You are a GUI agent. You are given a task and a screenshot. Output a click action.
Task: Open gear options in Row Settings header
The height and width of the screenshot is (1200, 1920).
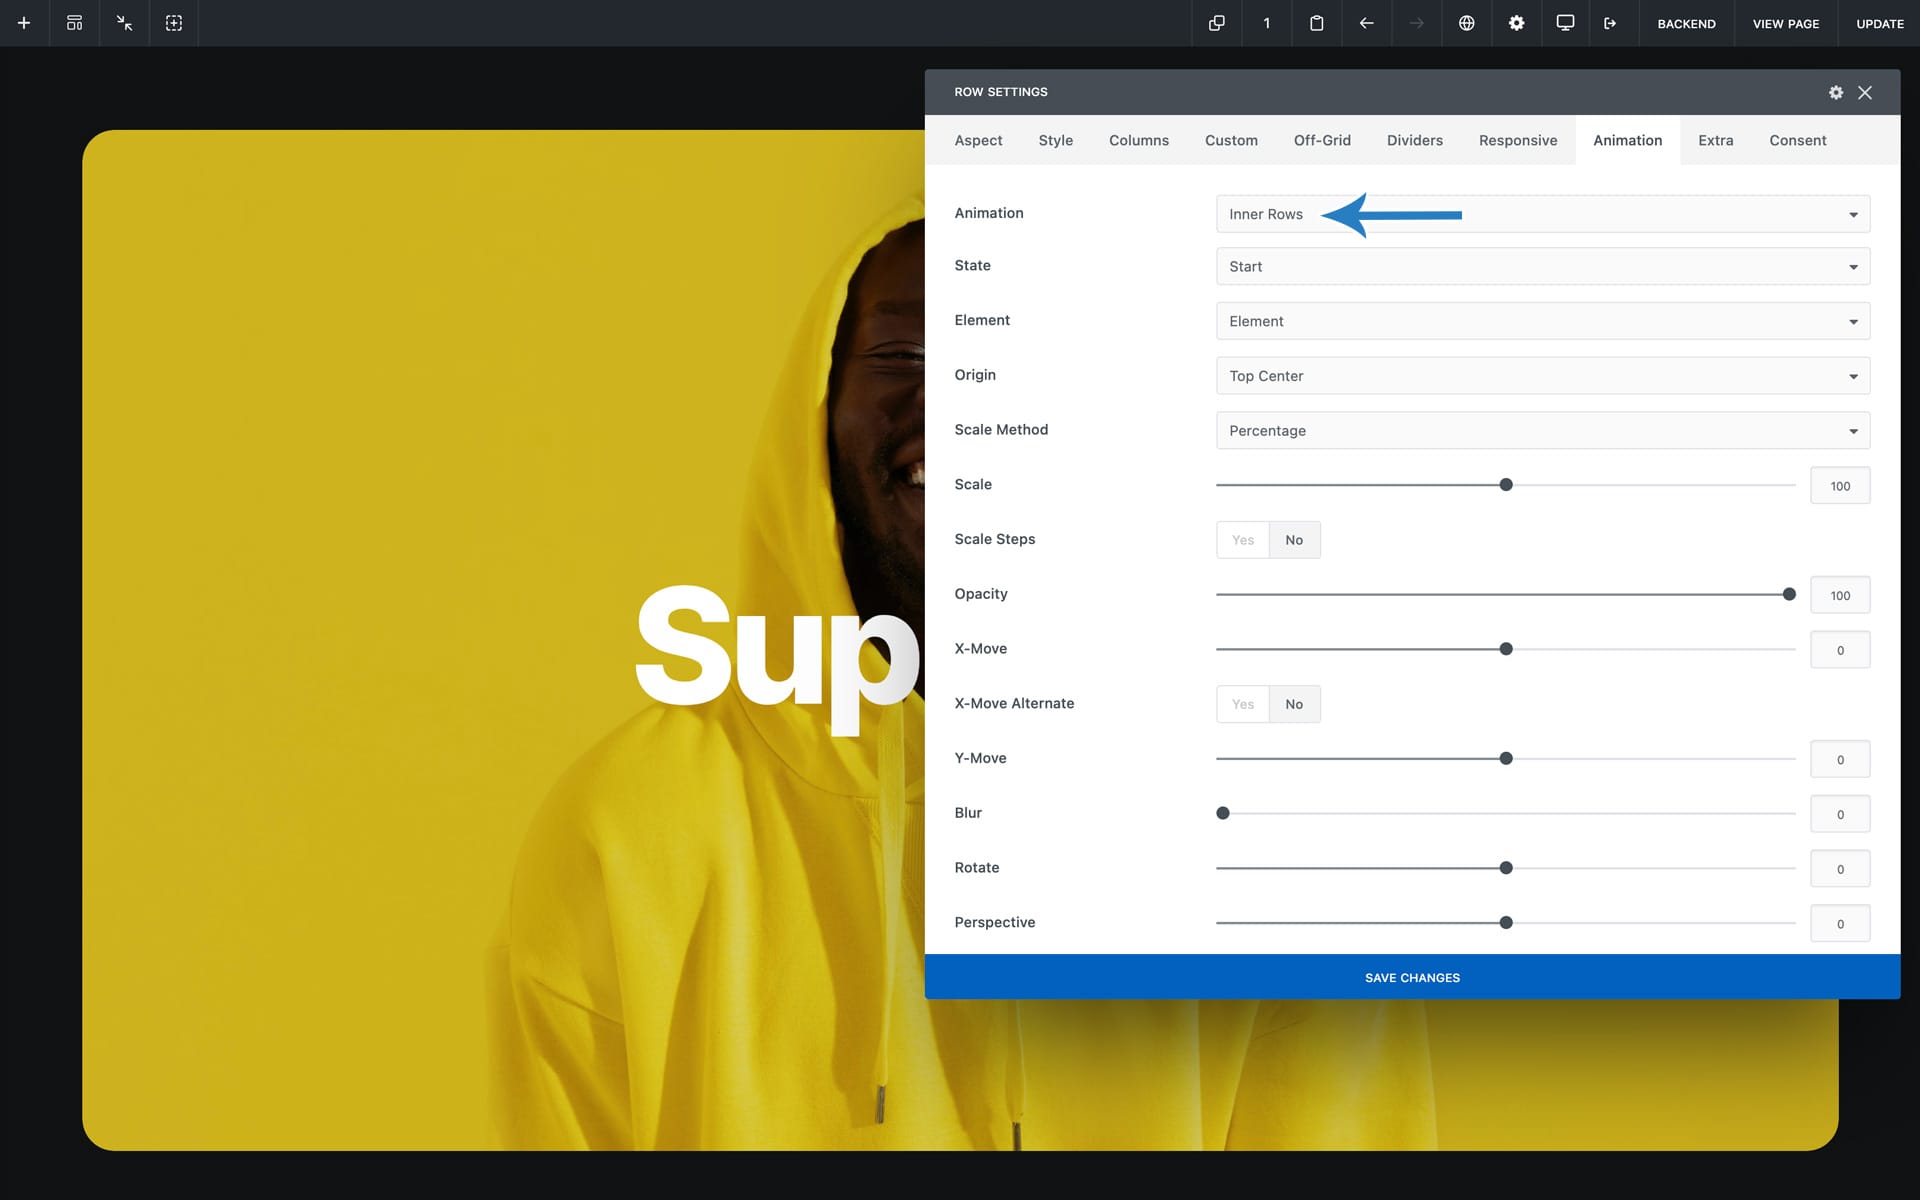tap(1836, 92)
